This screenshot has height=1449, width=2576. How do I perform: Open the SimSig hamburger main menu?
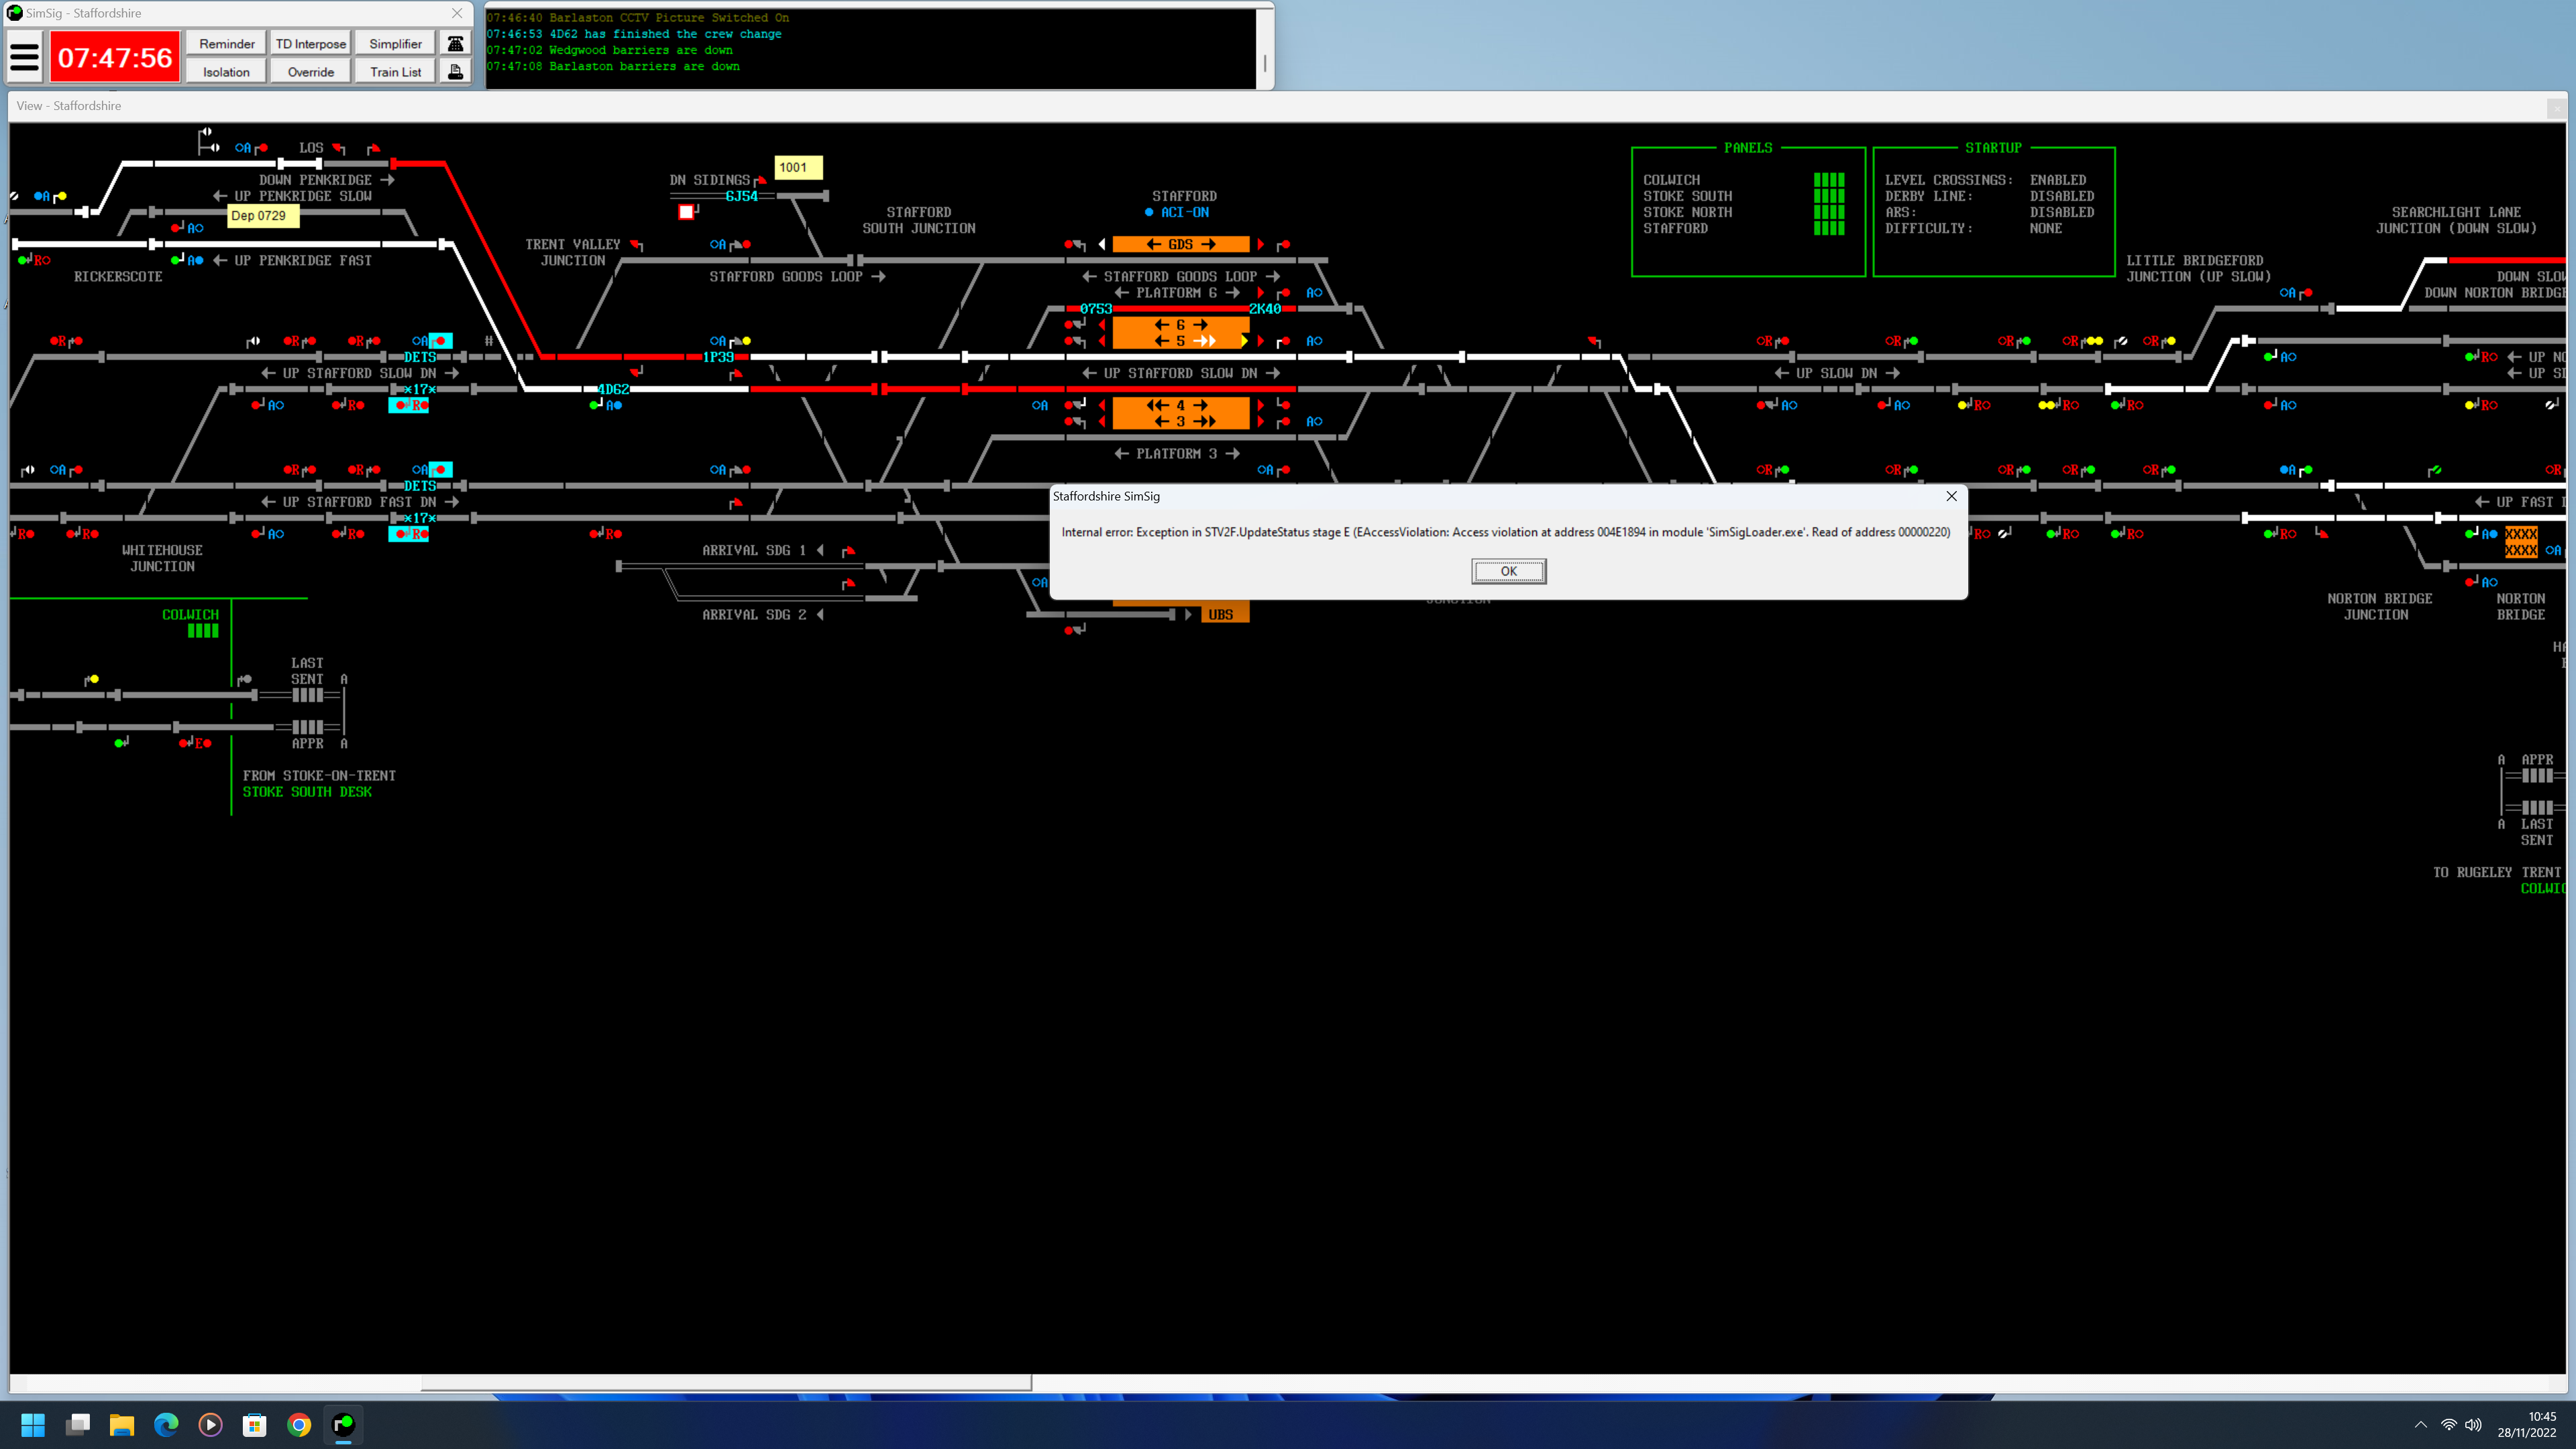tap(25, 57)
